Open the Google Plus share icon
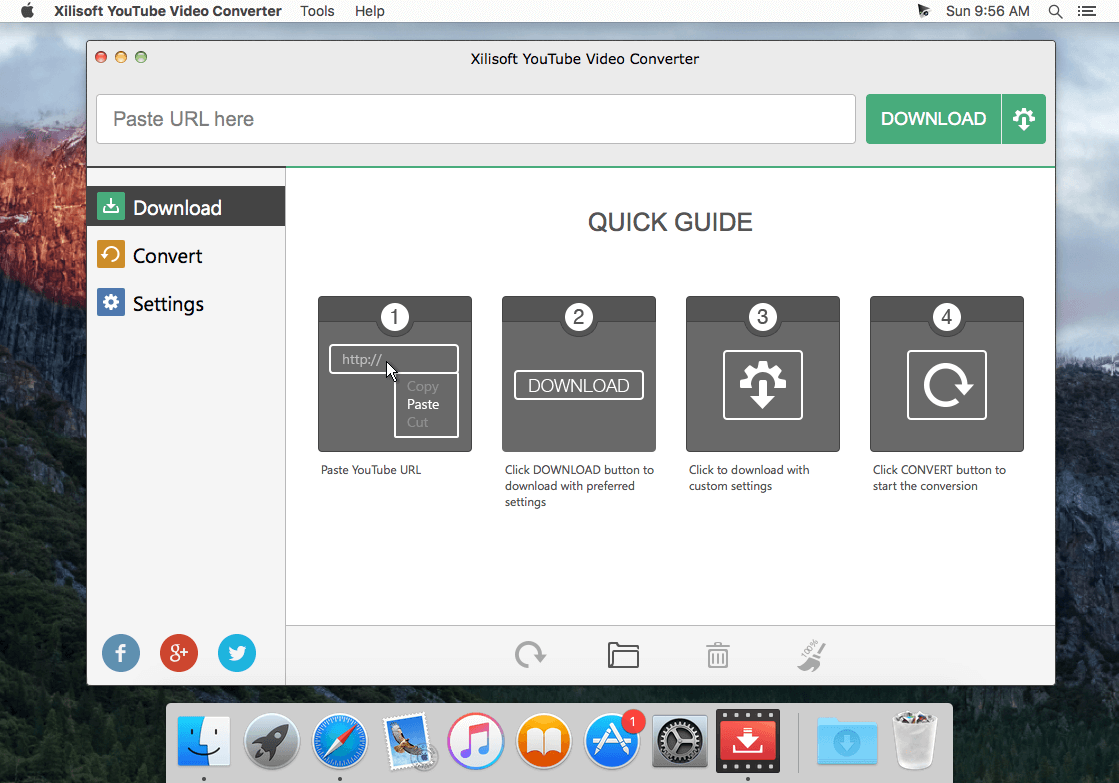1119x783 pixels. coord(179,653)
